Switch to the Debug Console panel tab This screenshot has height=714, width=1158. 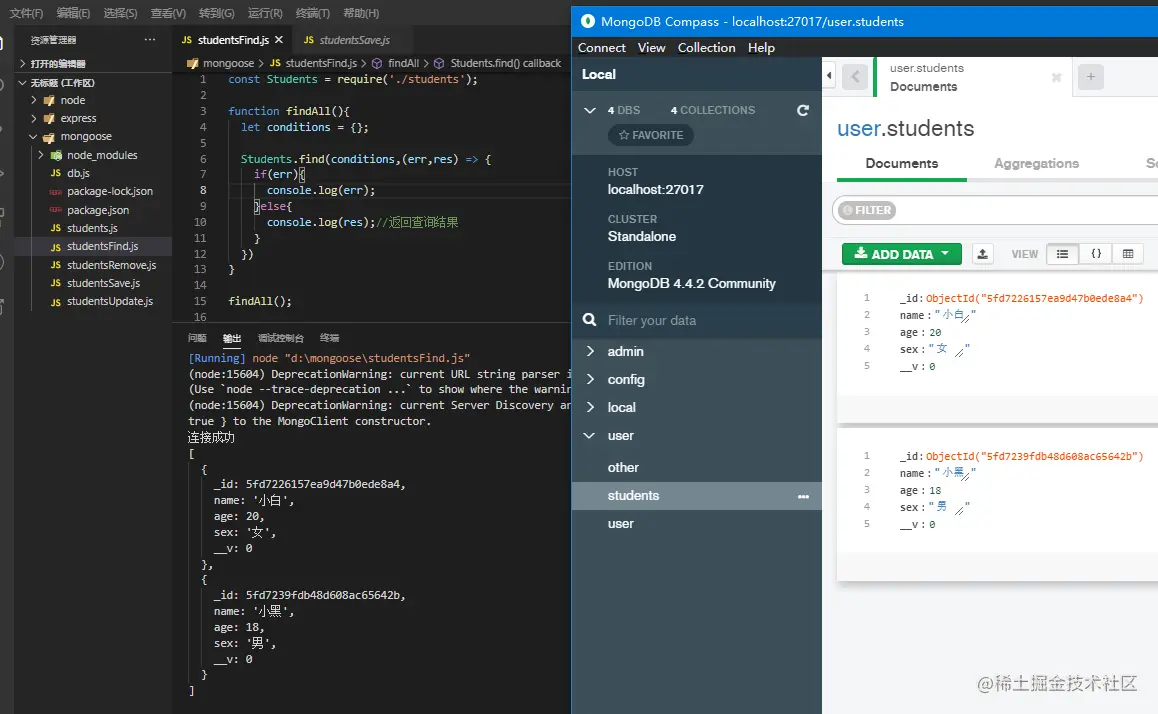tap(281, 338)
